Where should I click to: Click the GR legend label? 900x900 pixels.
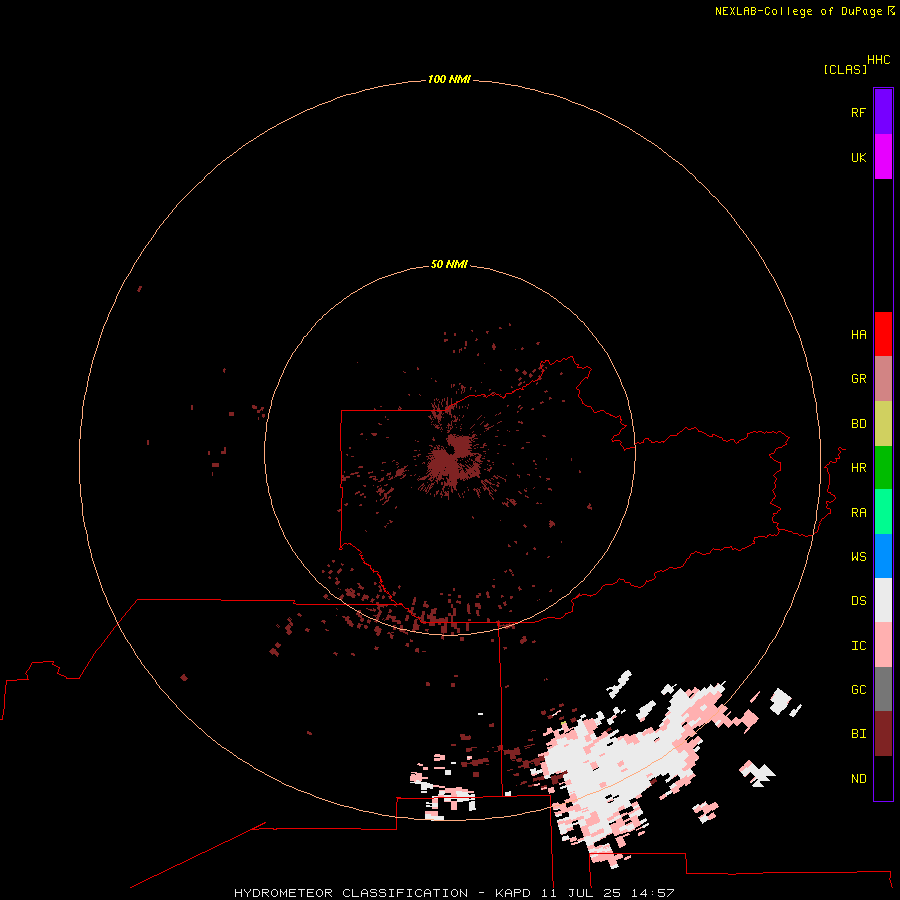859,379
